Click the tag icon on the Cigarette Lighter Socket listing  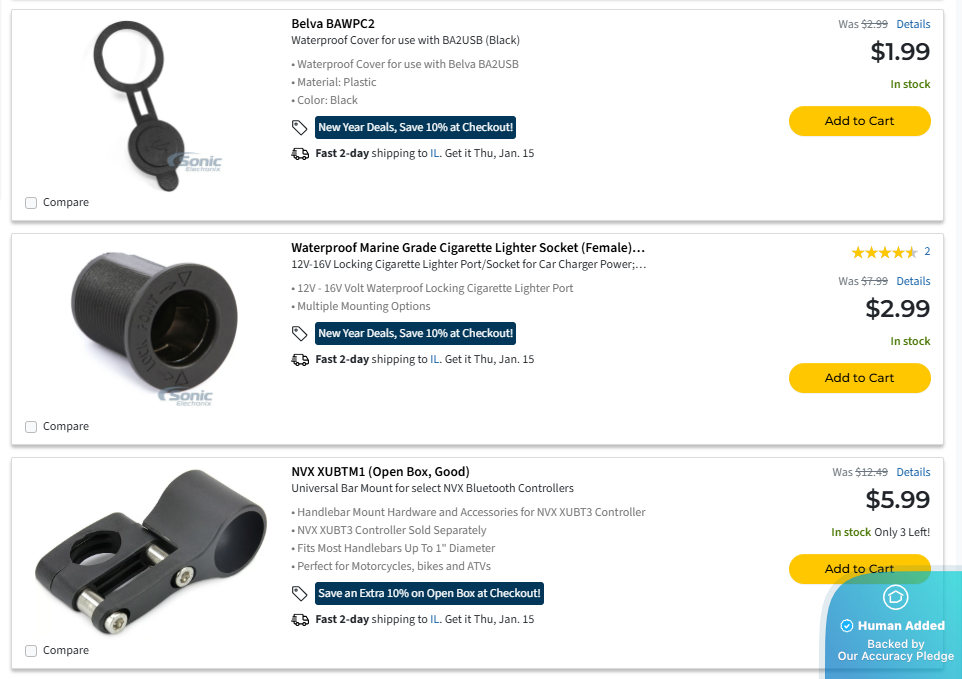pos(299,333)
